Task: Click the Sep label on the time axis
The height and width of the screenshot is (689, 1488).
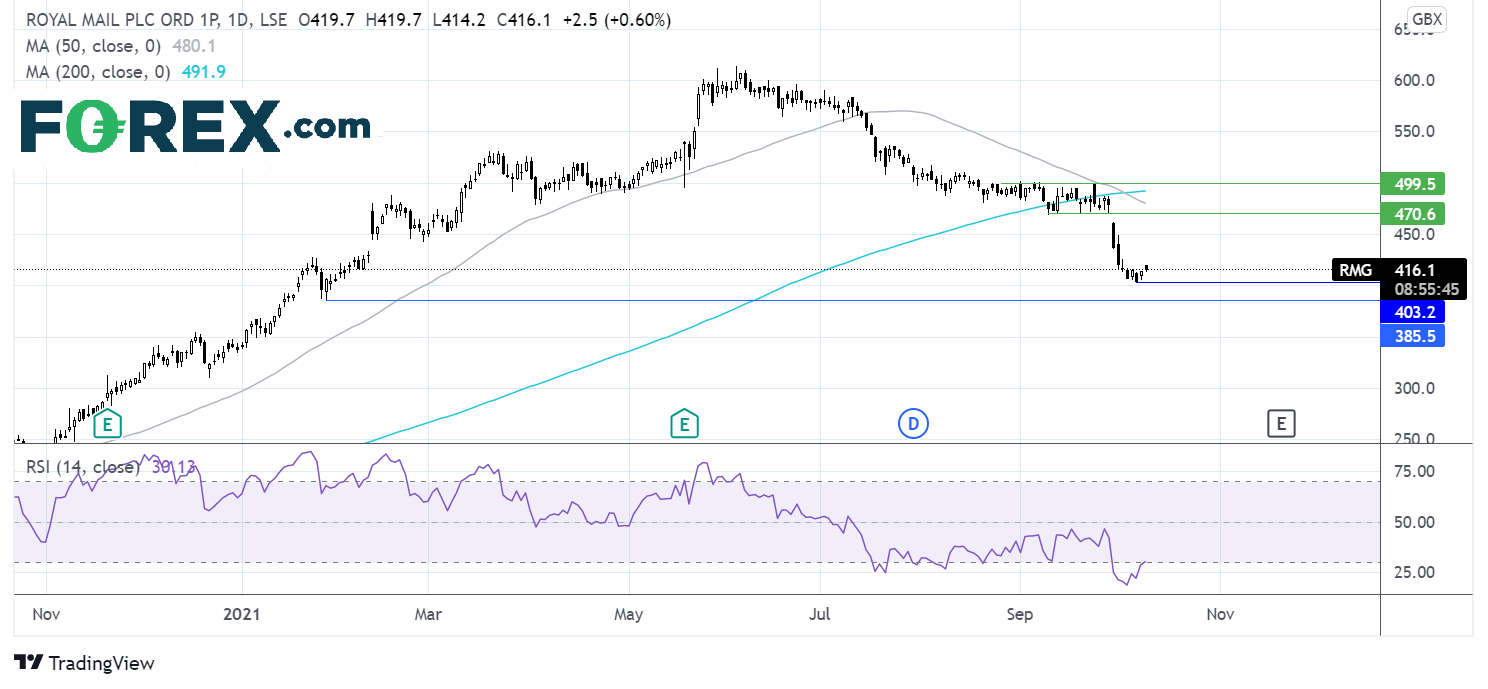Action: [x=1020, y=614]
